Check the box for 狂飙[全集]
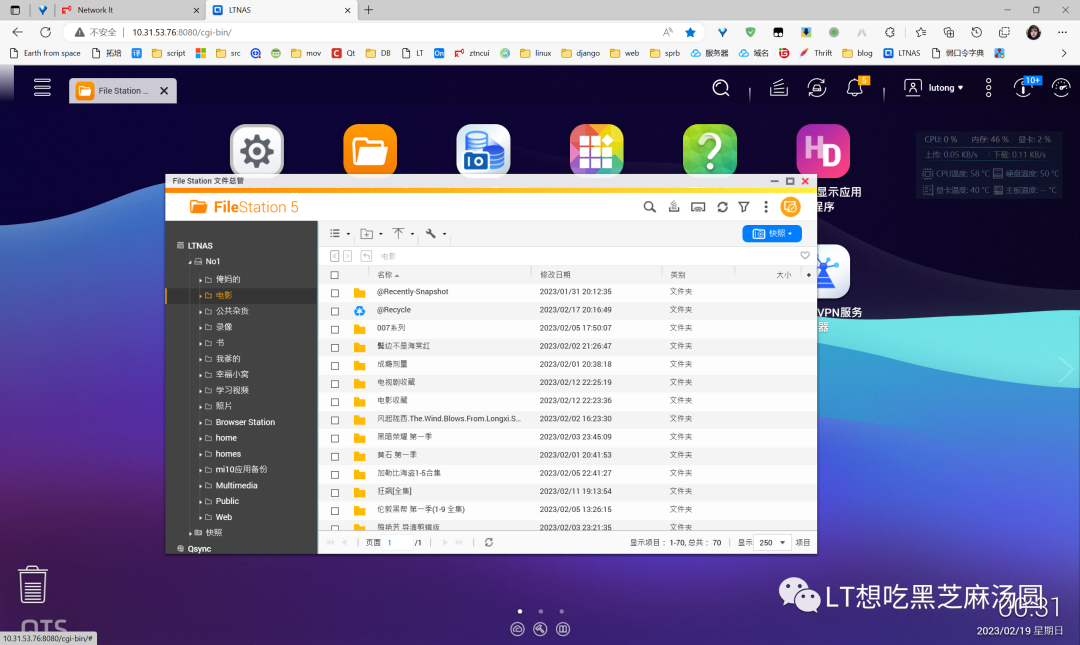This screenshot has height=645, width=1080. click(x=335, y=493)
